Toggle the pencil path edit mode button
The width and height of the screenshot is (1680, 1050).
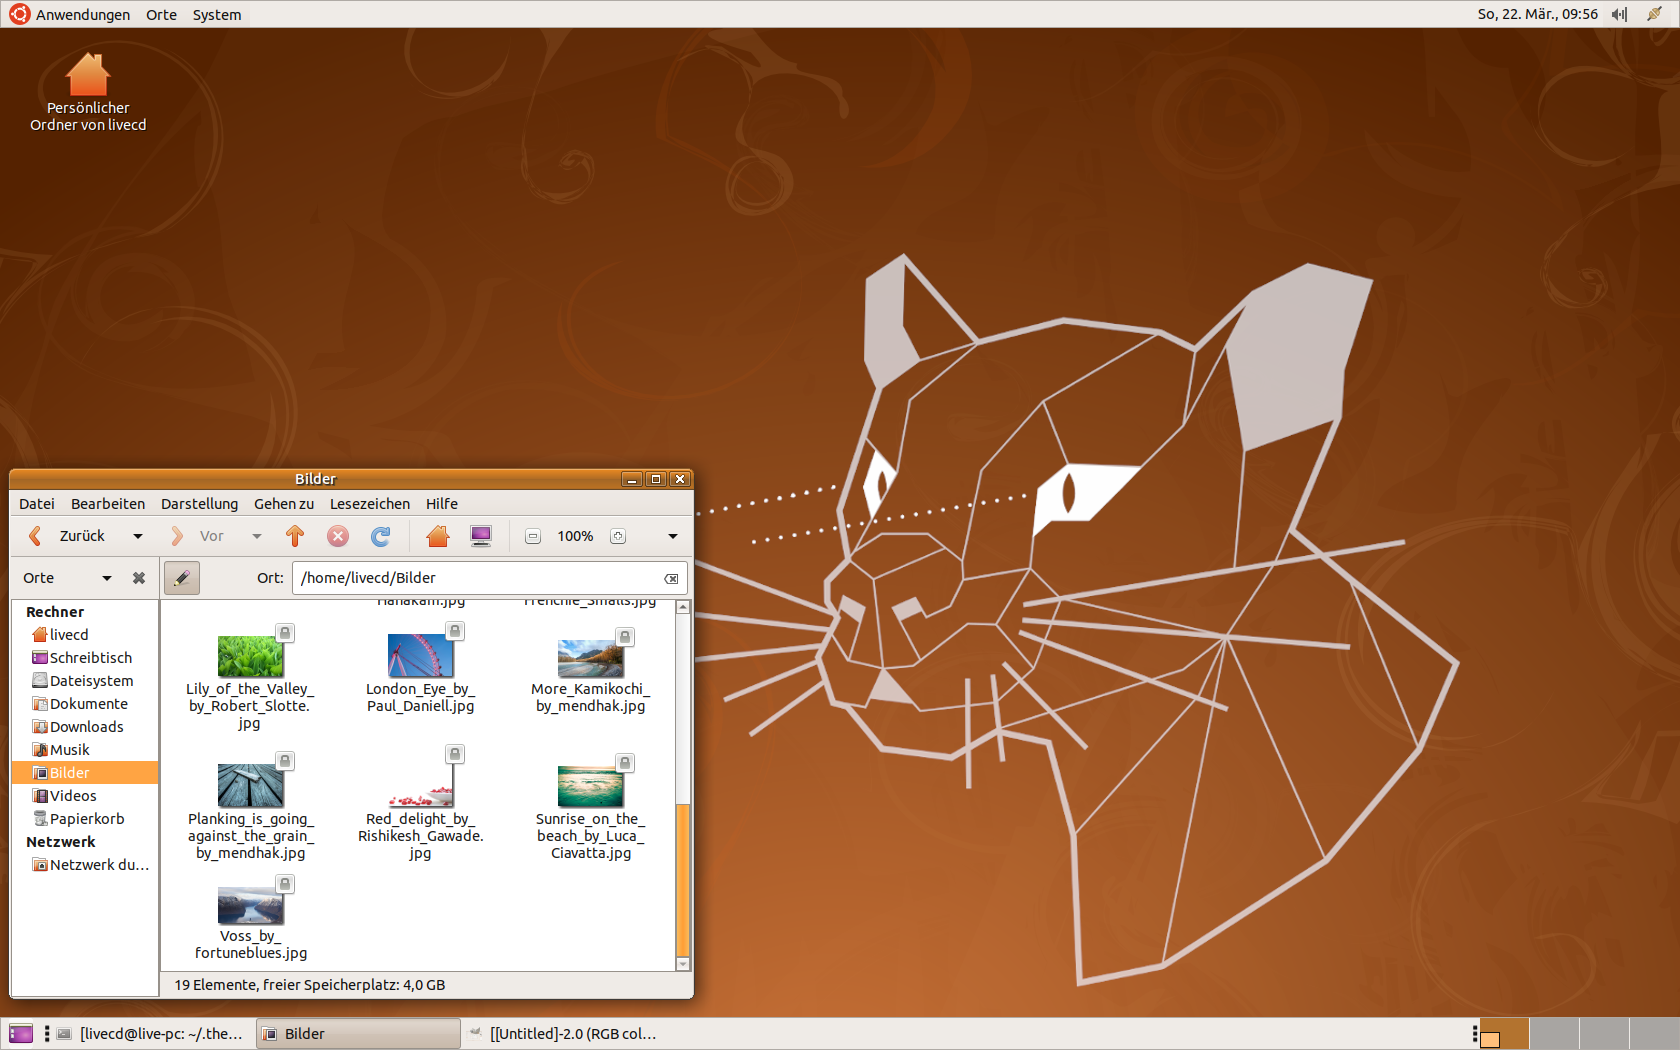click(x=182, y=578)
